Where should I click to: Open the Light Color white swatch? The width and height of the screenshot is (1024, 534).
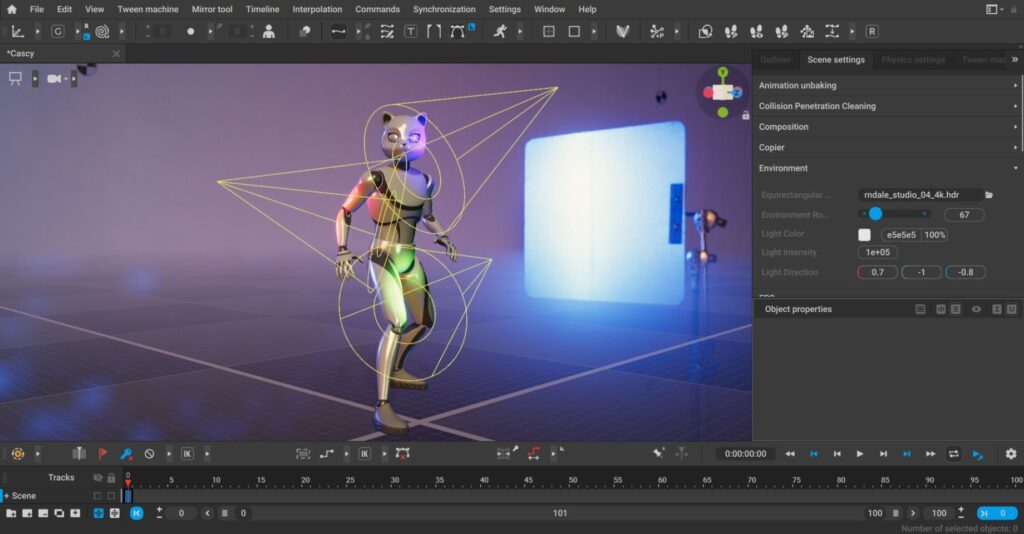(x=864, y=235)
